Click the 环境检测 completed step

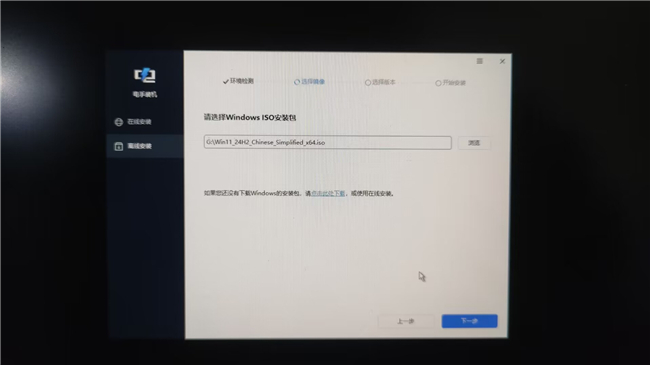pyautogui.click(x=238, y=81)
